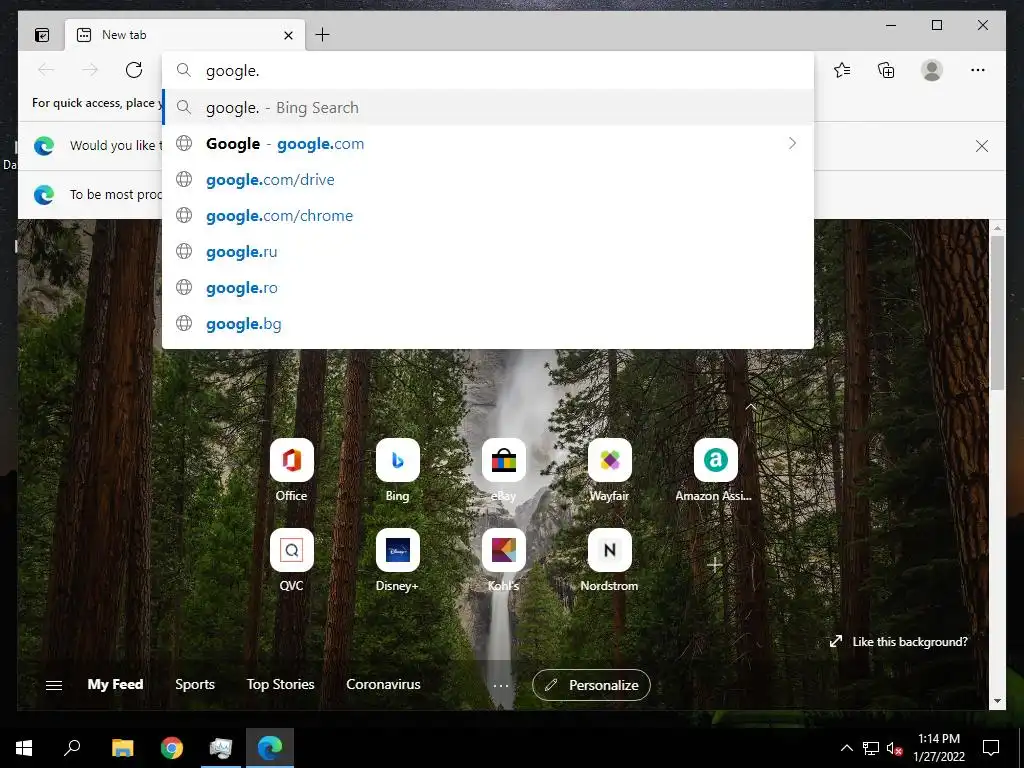Open the feed hamburger menu
This screenshot has height=768, width=1024.
54,685
